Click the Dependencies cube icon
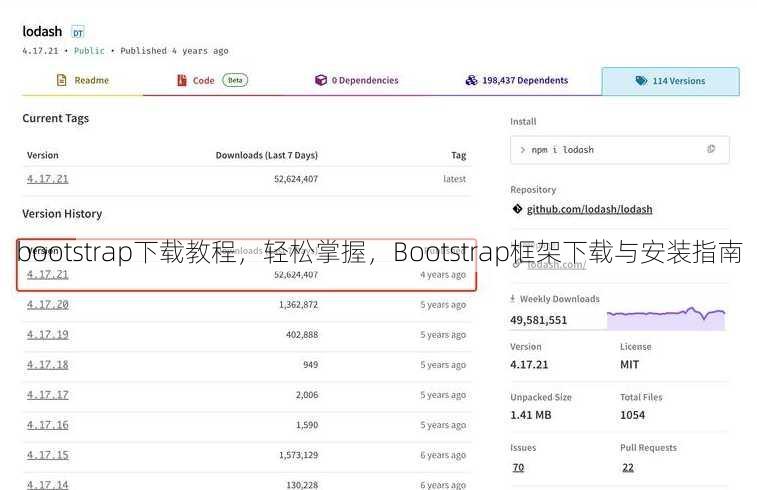Image resolution: width=757 pixels, height=490 pixels. [x=321, y=80]
